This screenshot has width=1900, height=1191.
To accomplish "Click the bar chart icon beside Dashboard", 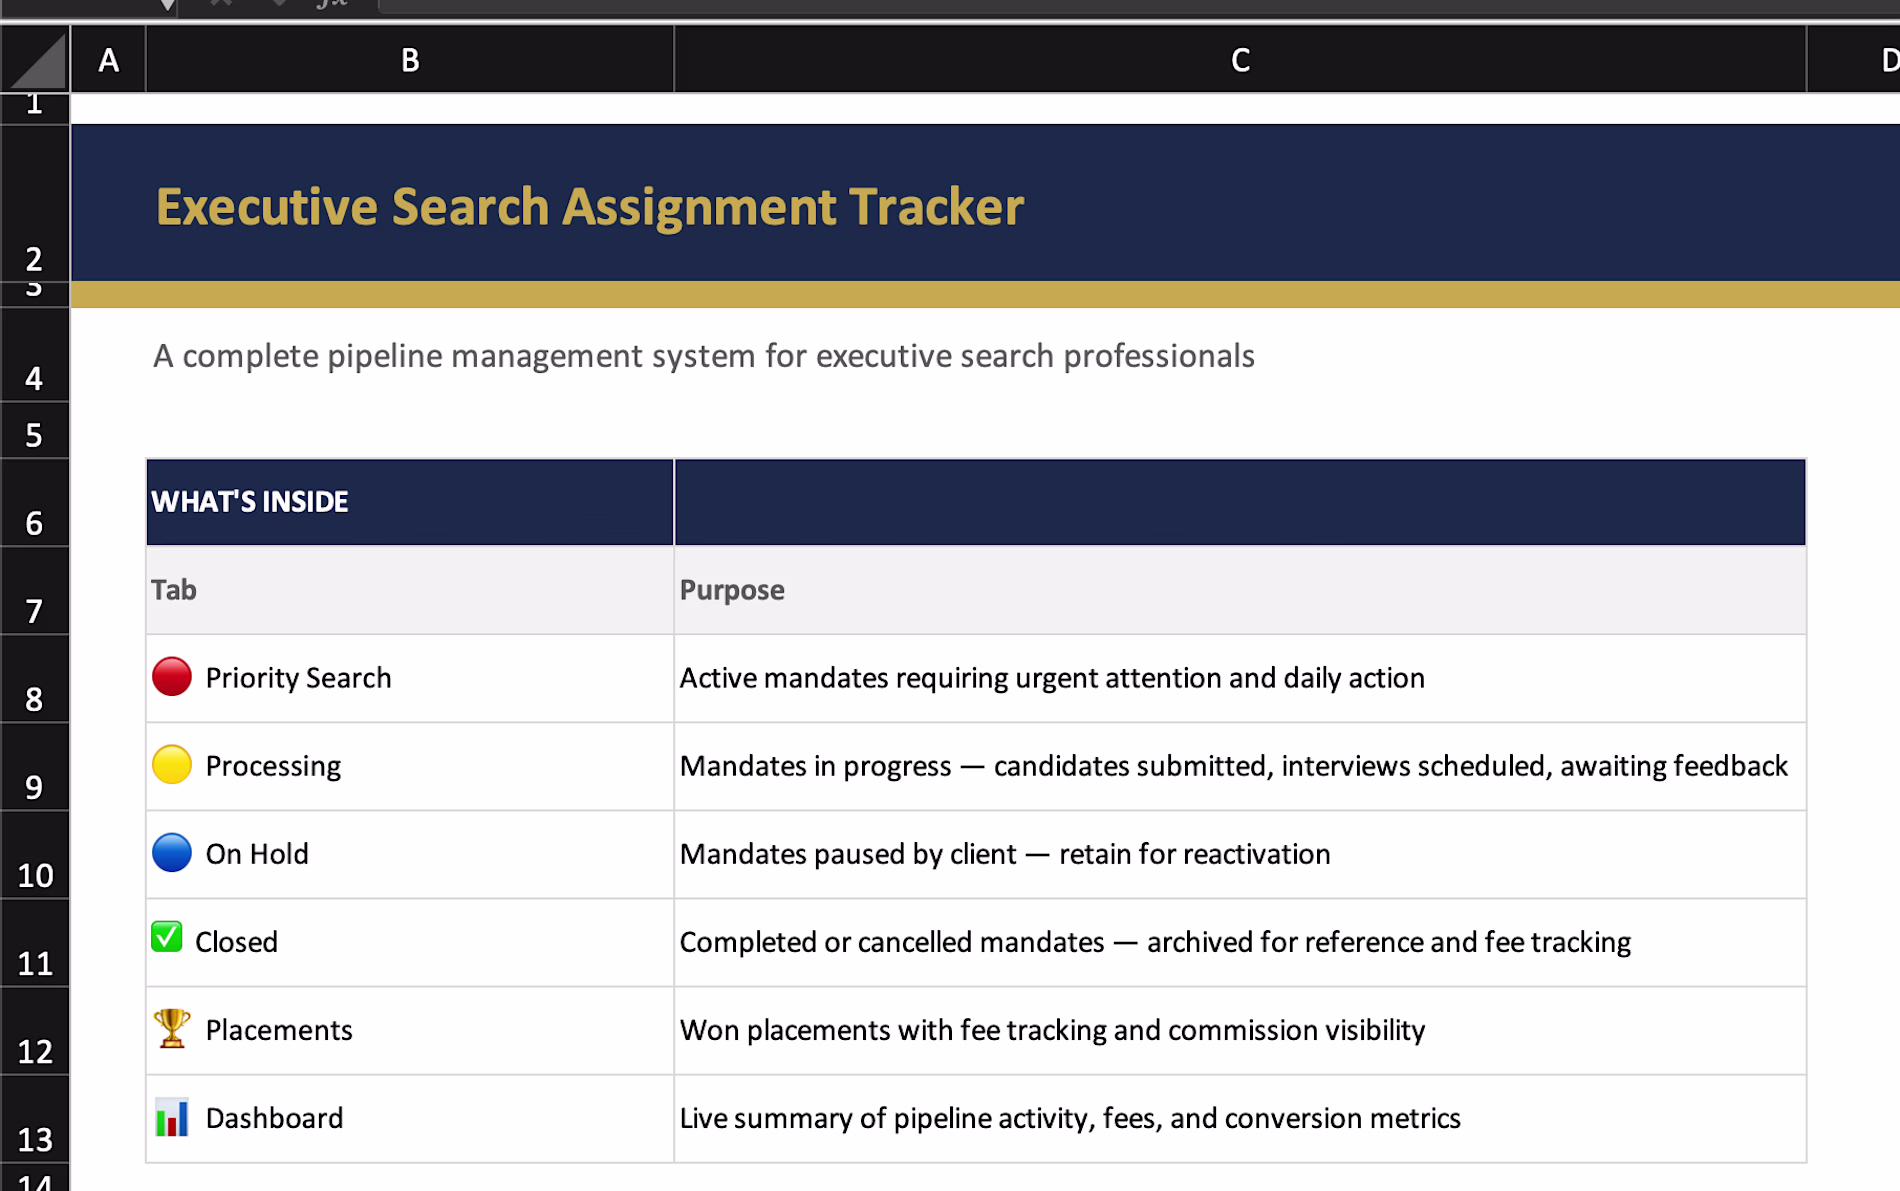I will (x=172, y=1117).
